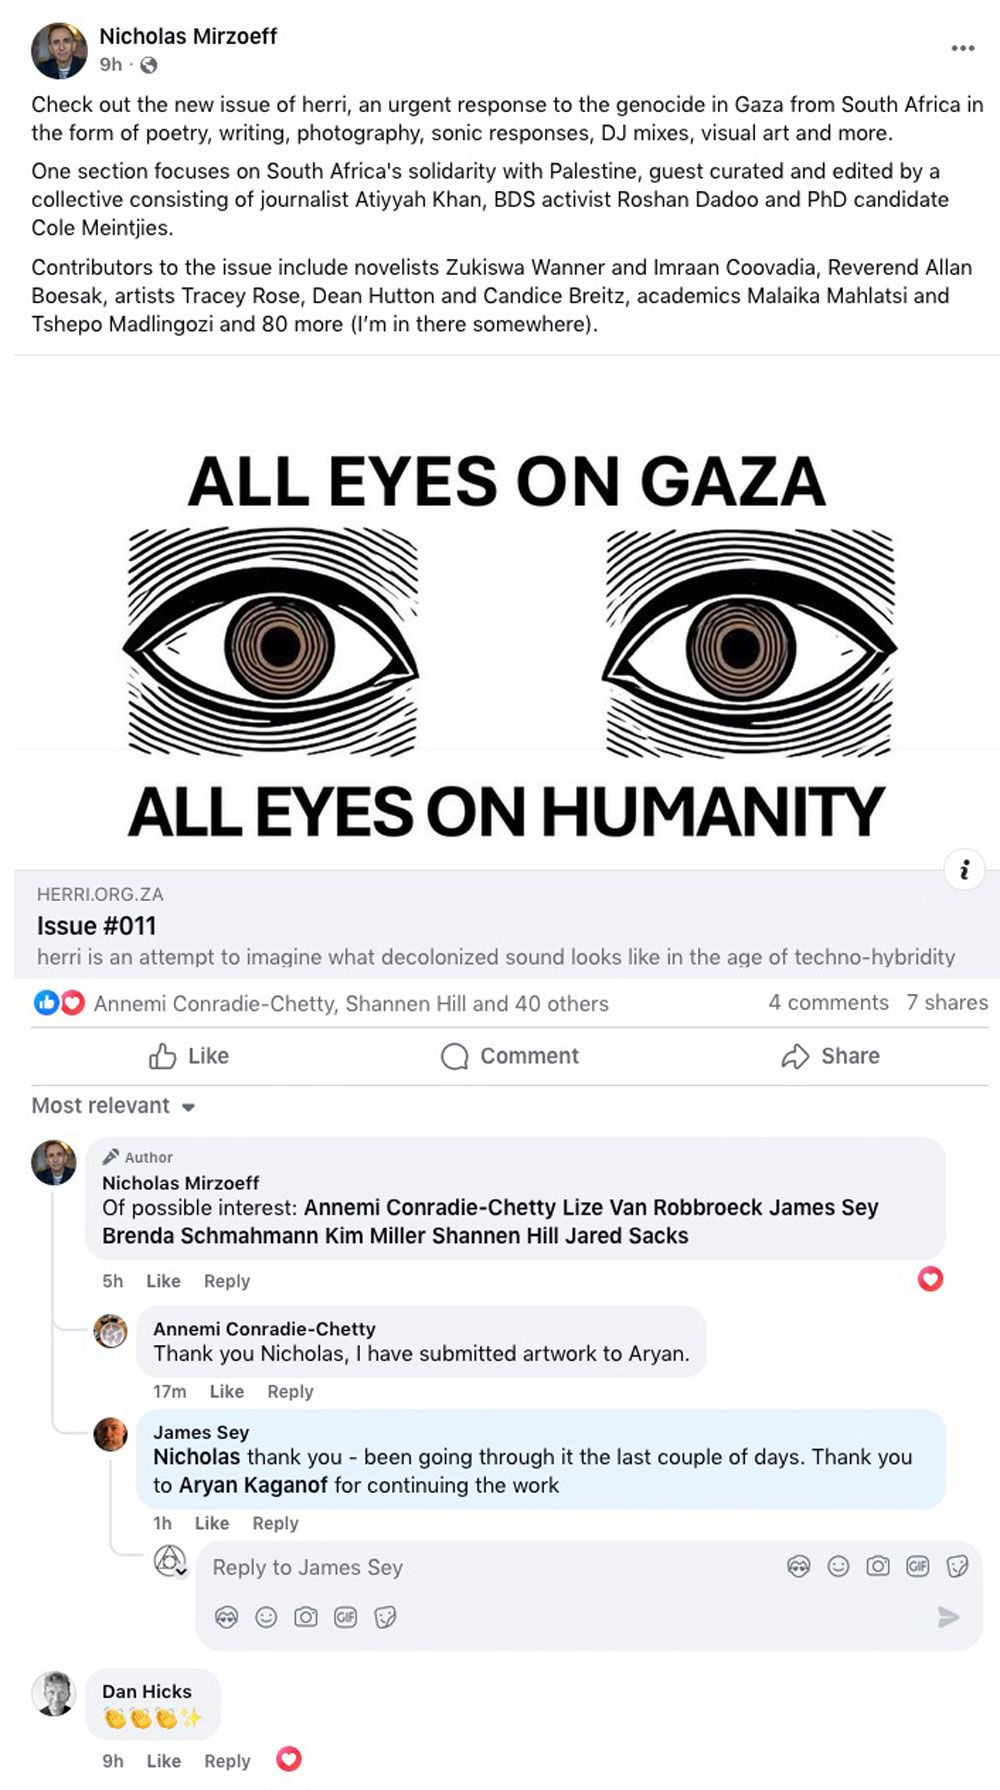Like the post with thumbs-up button
This screenshot has height=1790, width=1000.
pos(189,1056)
